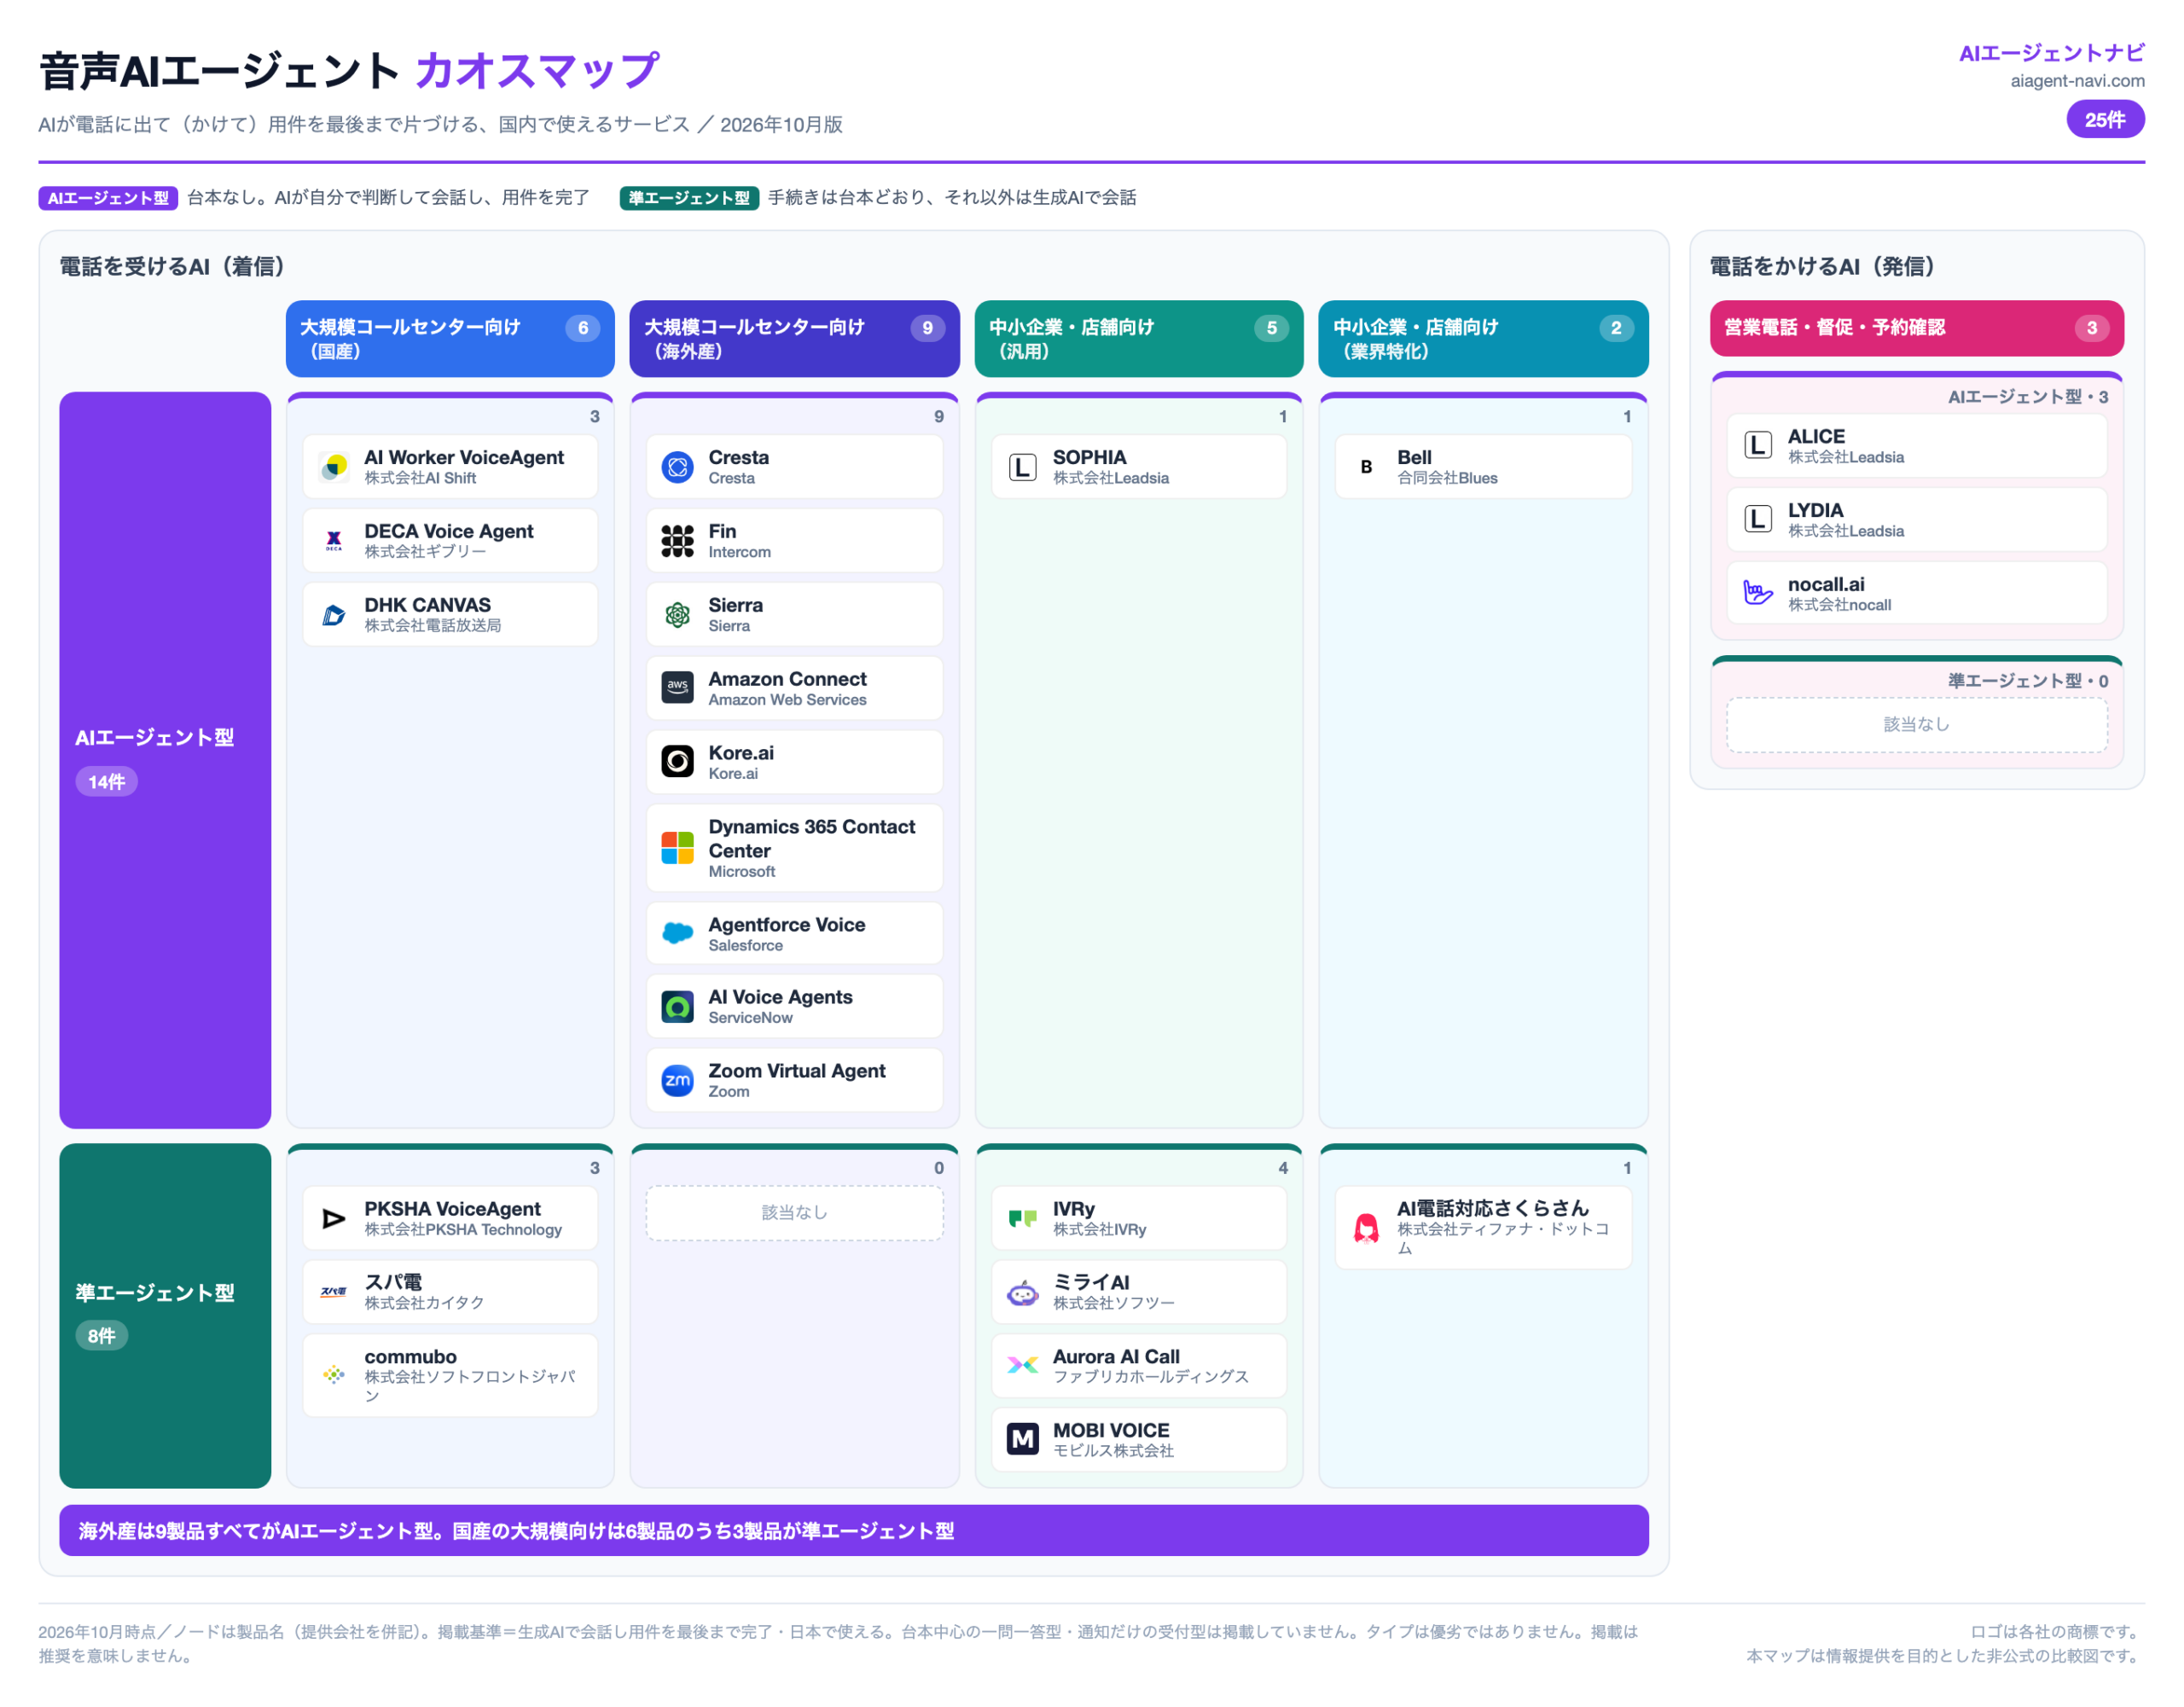The height and width of the screenshot is (1707, 2184).
Task: Click the AIエージェント型 14件 row label
Action: (165, 760)
